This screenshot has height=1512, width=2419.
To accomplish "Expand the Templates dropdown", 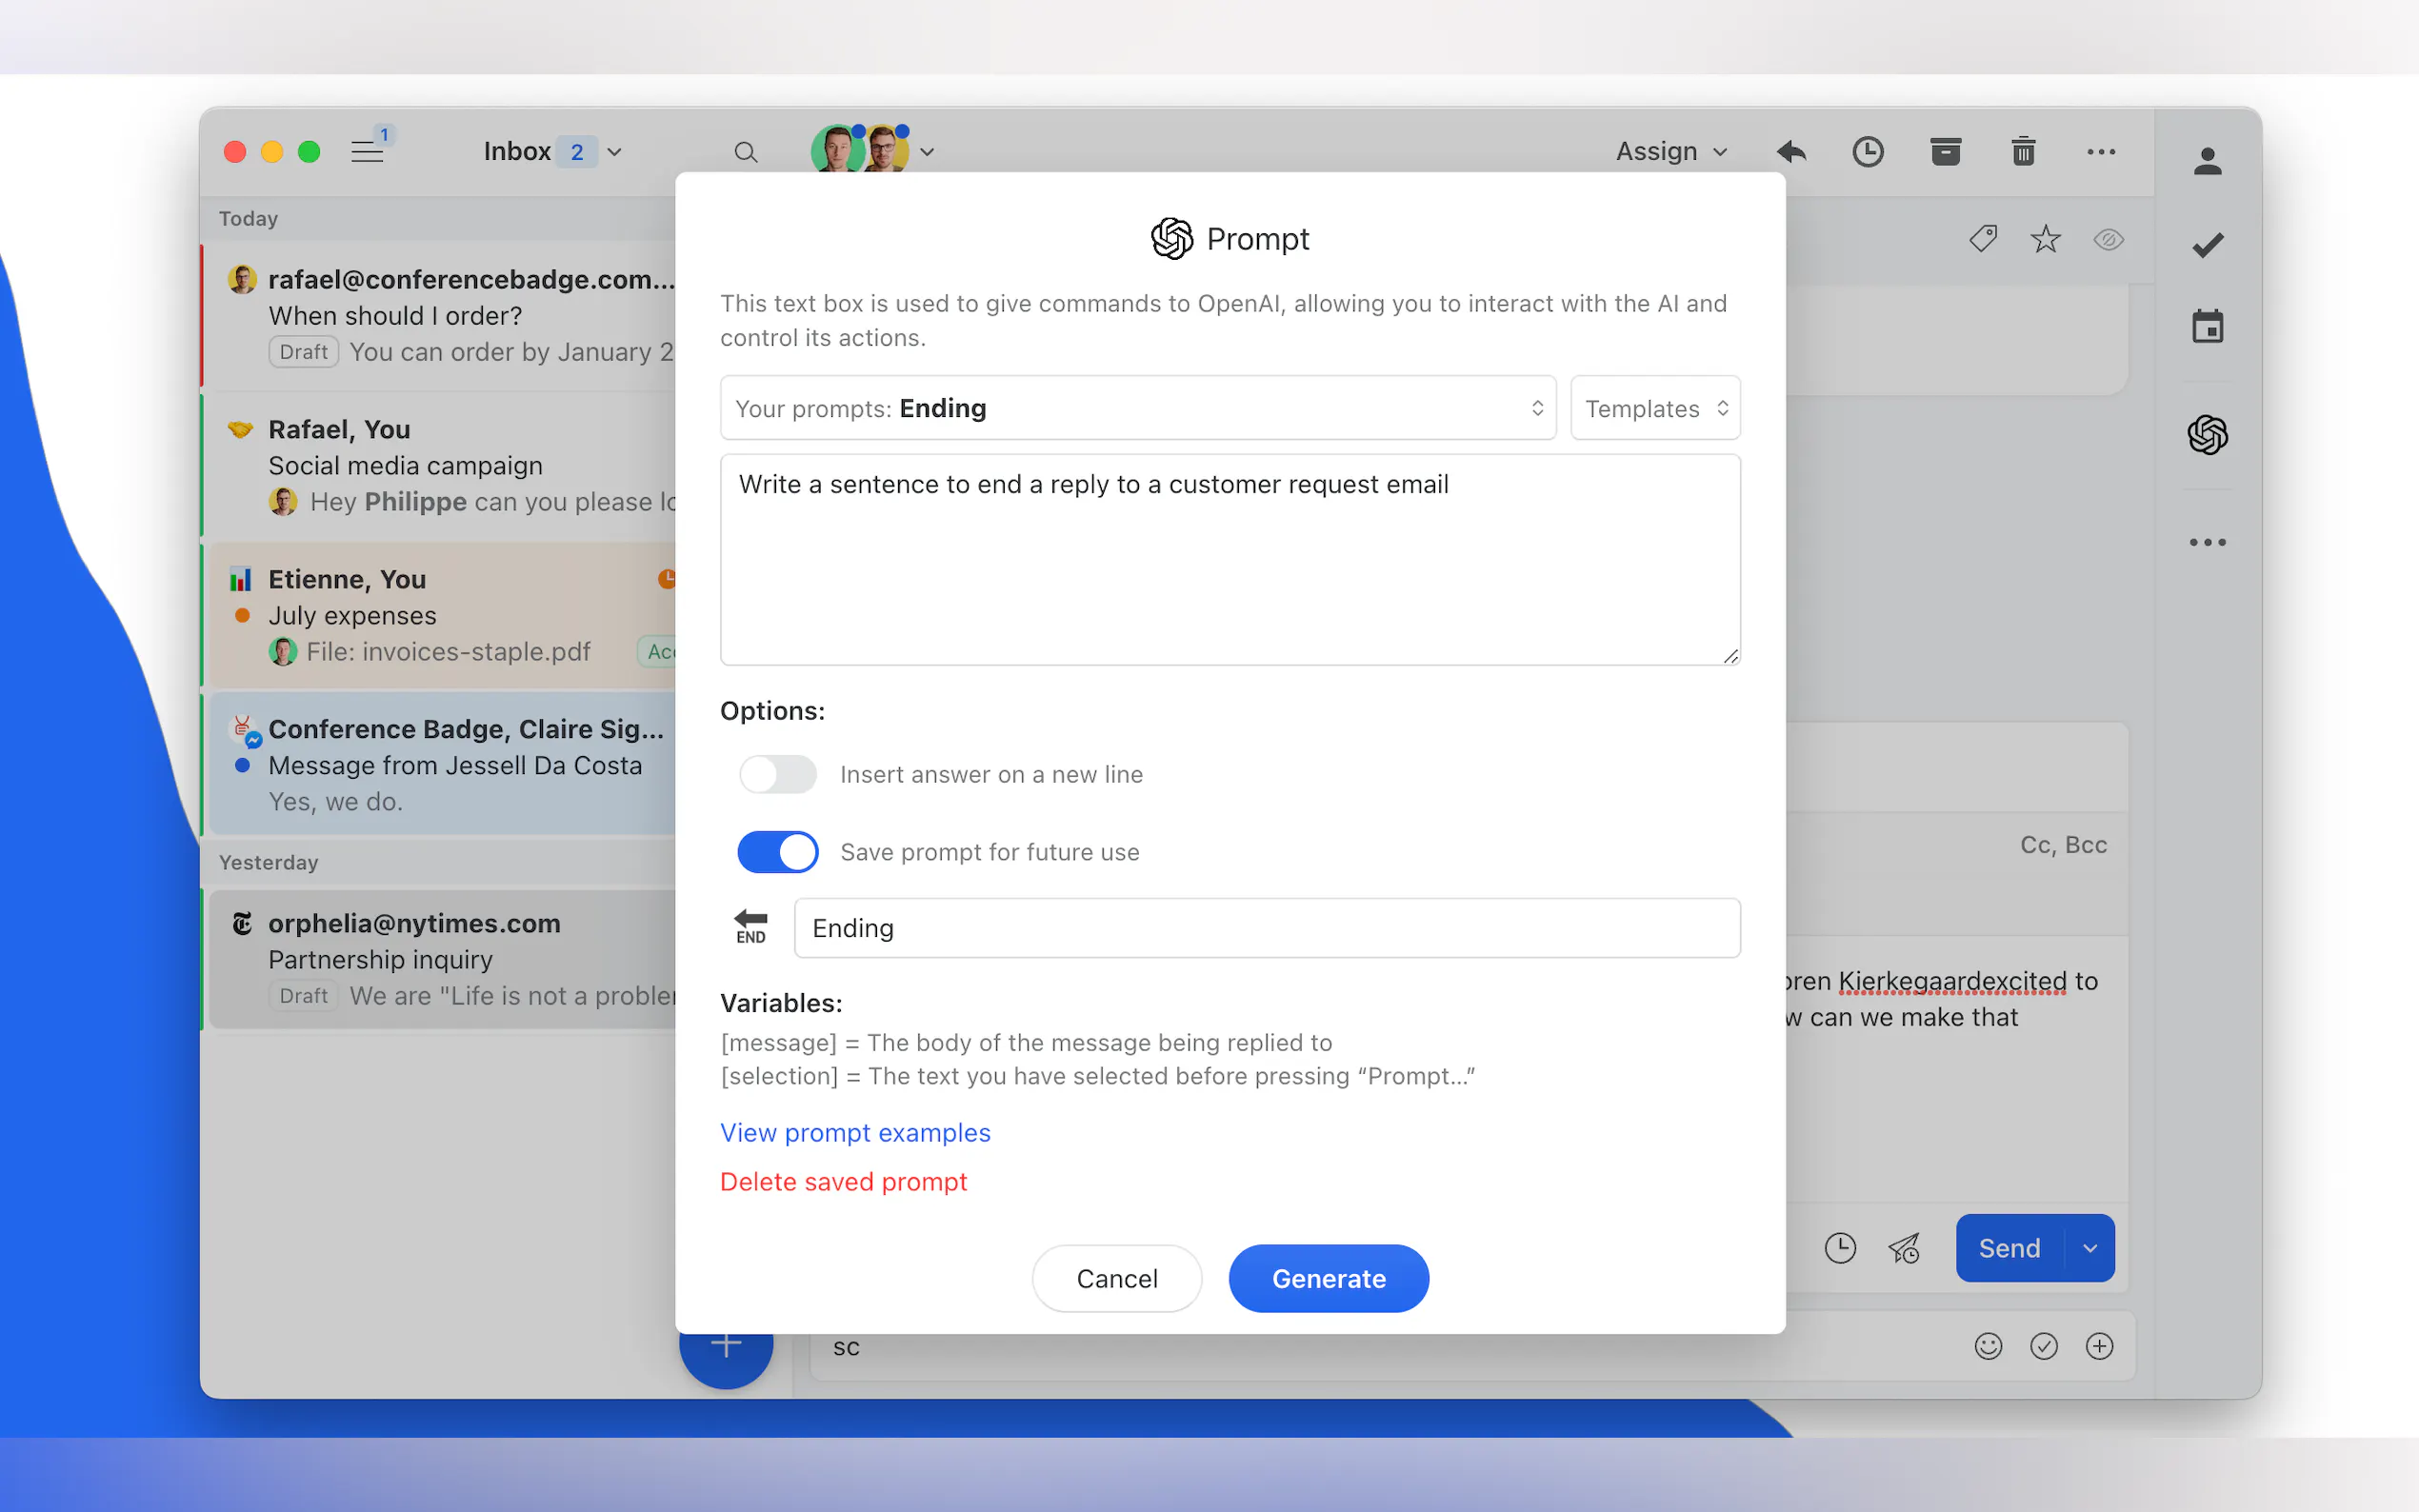I will tap(1655, 408).
